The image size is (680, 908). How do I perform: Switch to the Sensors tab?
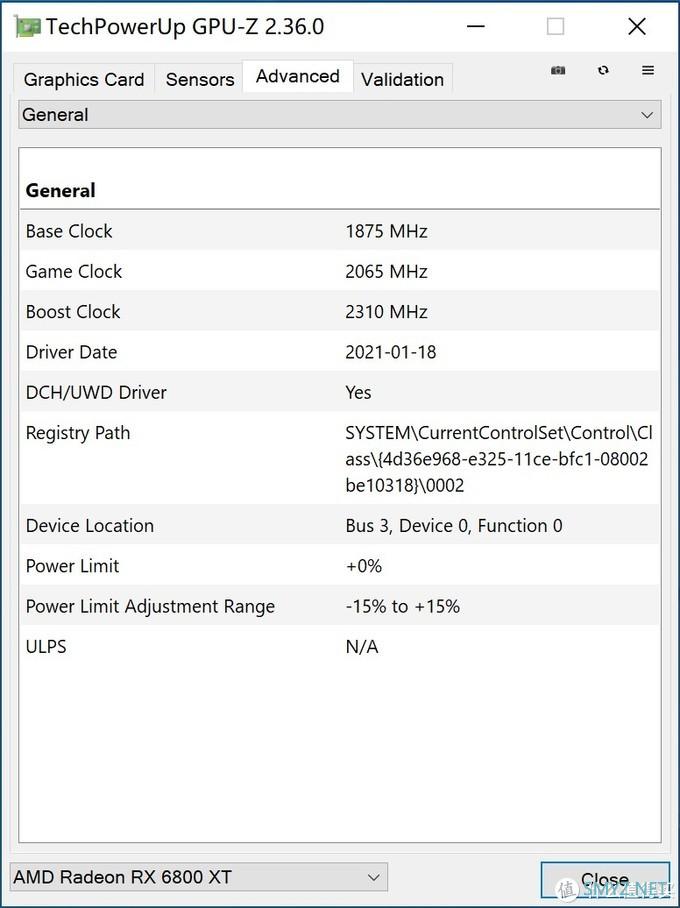(200, 79)
